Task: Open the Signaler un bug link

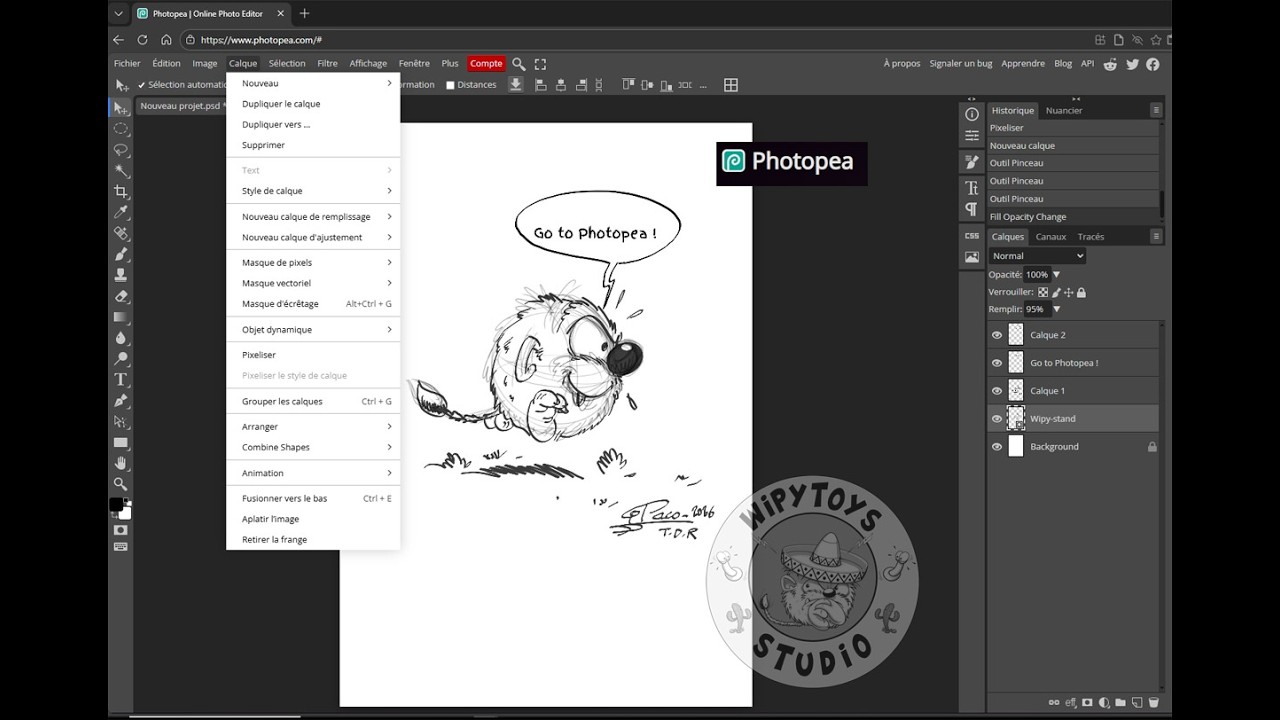Action: [961, 63]
